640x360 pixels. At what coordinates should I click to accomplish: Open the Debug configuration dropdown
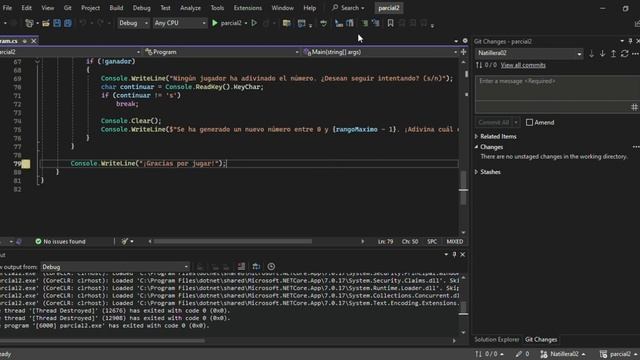click(133, 23)
